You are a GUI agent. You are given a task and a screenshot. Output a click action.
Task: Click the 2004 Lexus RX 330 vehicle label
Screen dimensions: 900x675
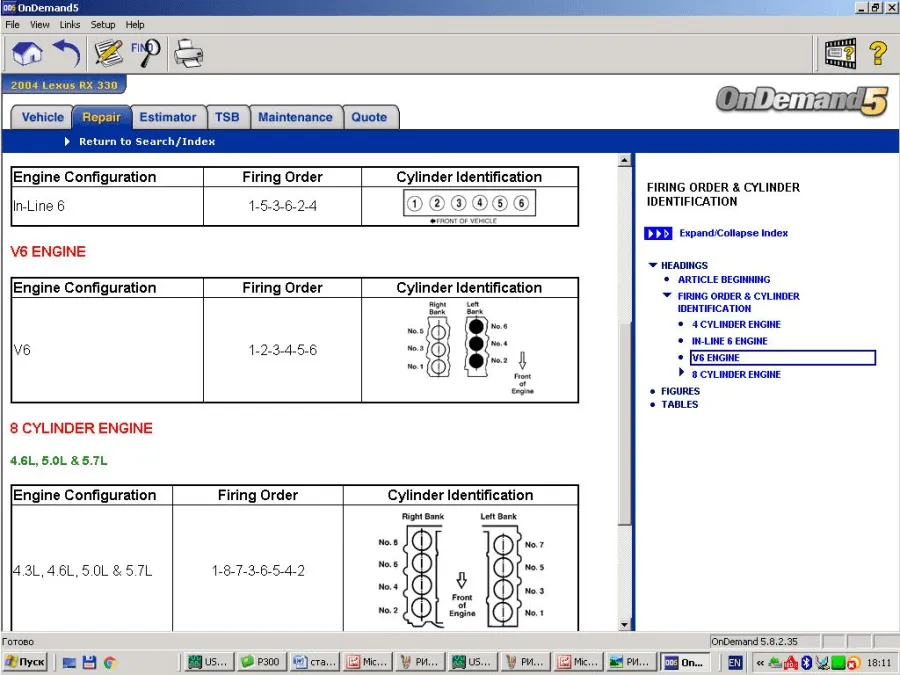(64, 85)
